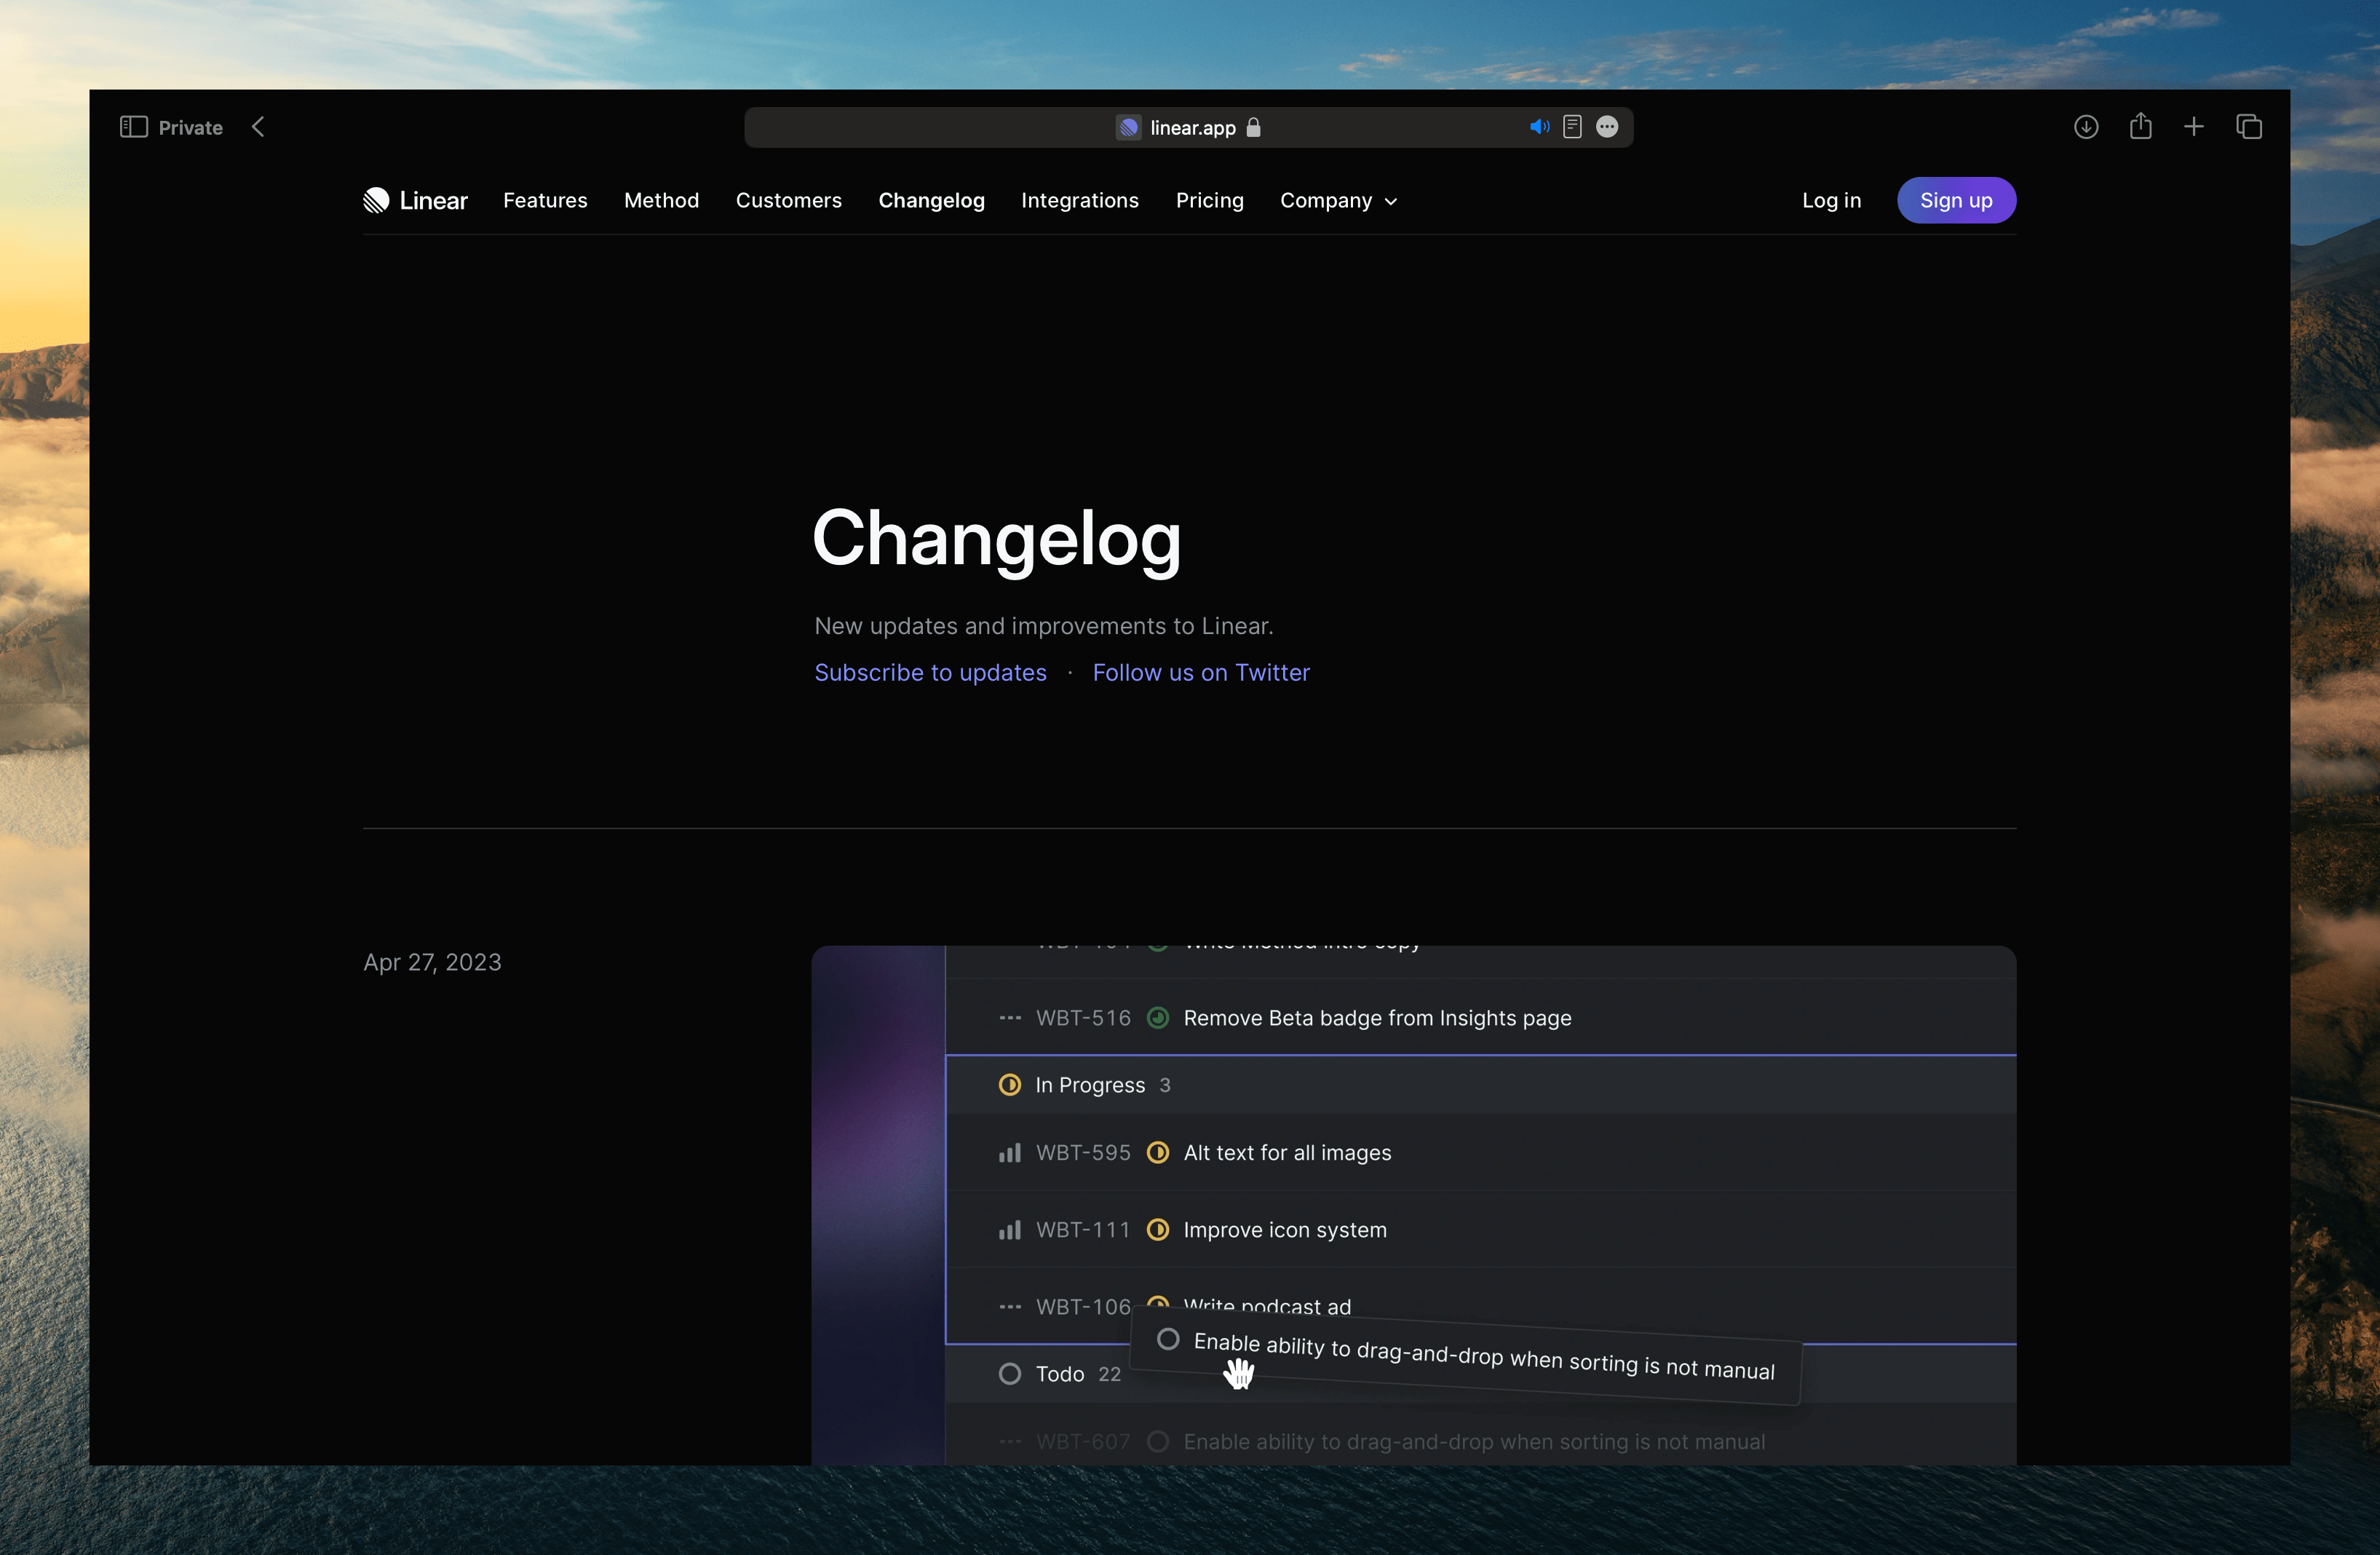Click the In Progress status icon
The width and height of the screenshot is (2380, 1555).
tap(1008, 1085)
